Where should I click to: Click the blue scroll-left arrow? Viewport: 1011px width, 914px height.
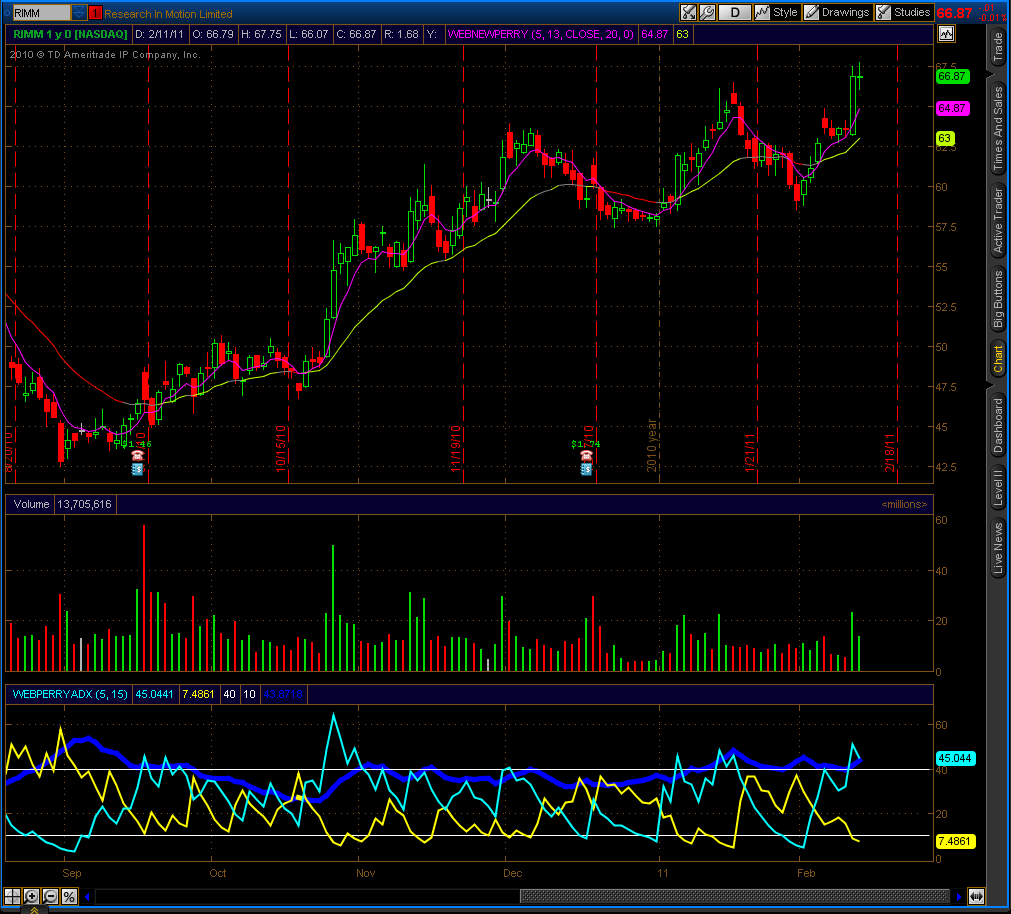[87, 896]
